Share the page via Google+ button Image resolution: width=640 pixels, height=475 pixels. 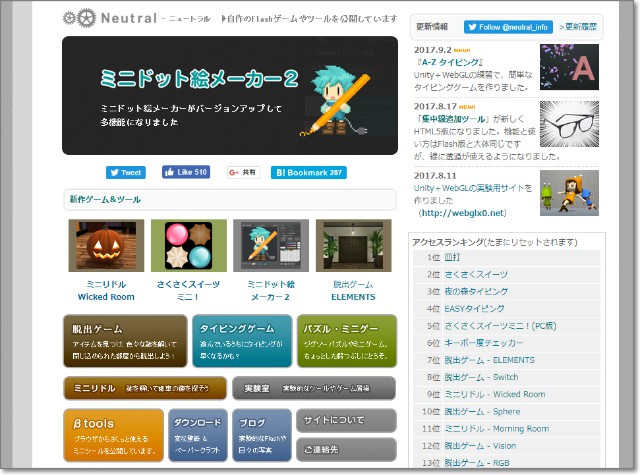(242, 172)
